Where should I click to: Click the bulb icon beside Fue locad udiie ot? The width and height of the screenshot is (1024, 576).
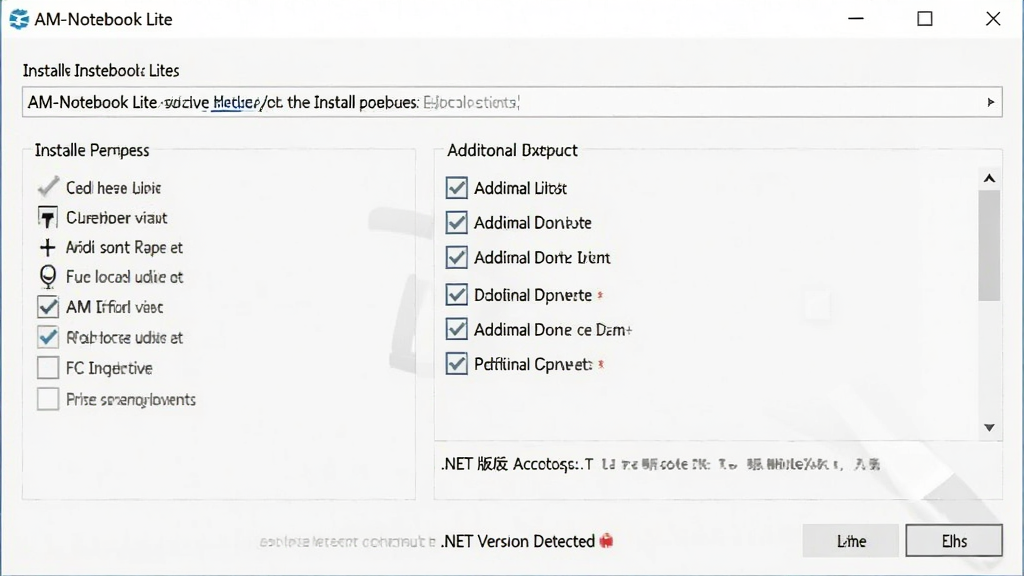[48, 277]
